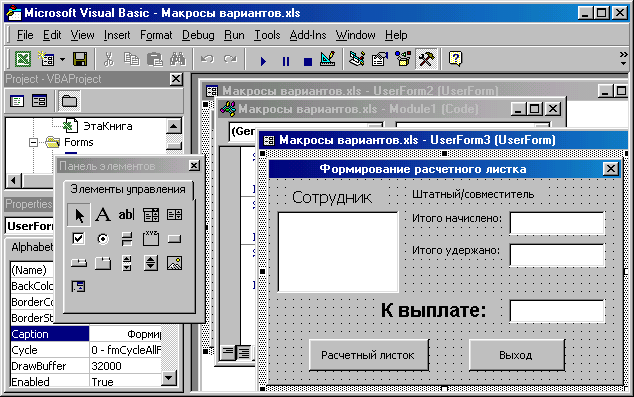Click the Insert UserForm toolbar icon
The height and width of the screenshot is (397, 634).
pyautogui.click(x=47, y=59)
